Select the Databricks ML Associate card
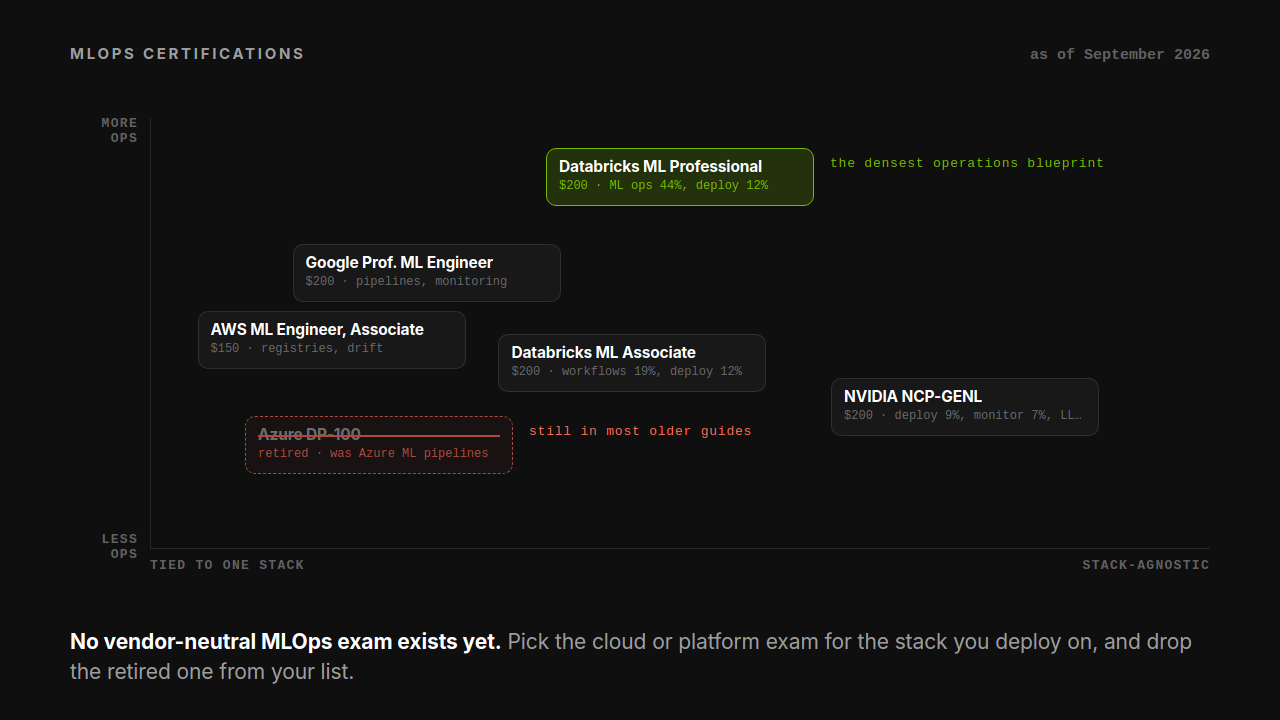This screenshot has height=720, width=1280. [632, 363]
